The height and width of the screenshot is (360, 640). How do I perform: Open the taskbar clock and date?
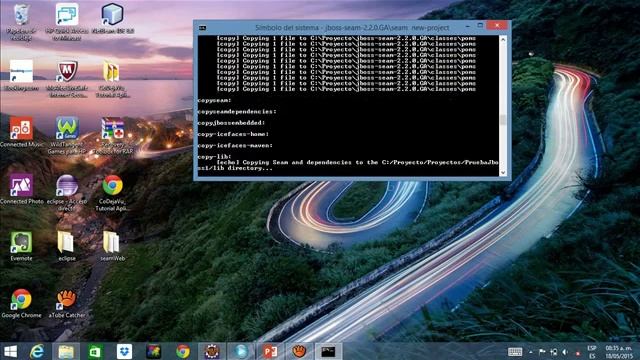619,352
